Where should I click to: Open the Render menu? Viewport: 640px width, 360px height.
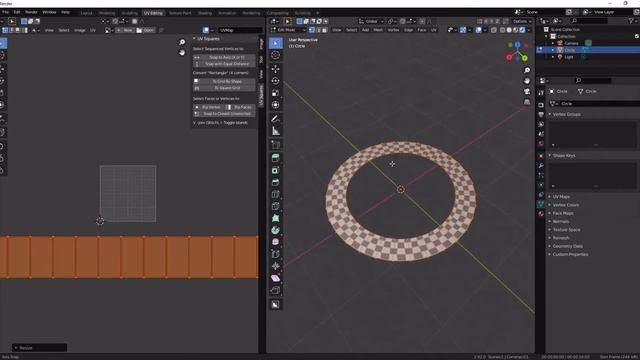(31, 12)
